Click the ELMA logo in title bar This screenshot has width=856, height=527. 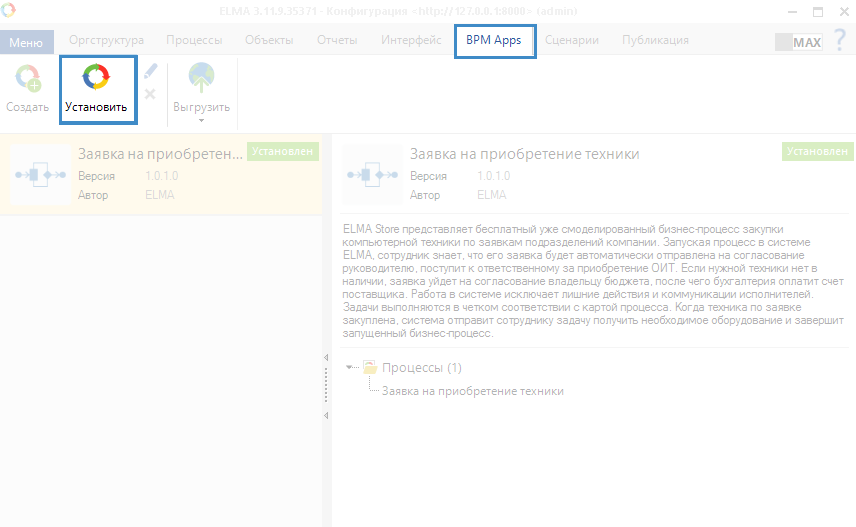[9, 11]
